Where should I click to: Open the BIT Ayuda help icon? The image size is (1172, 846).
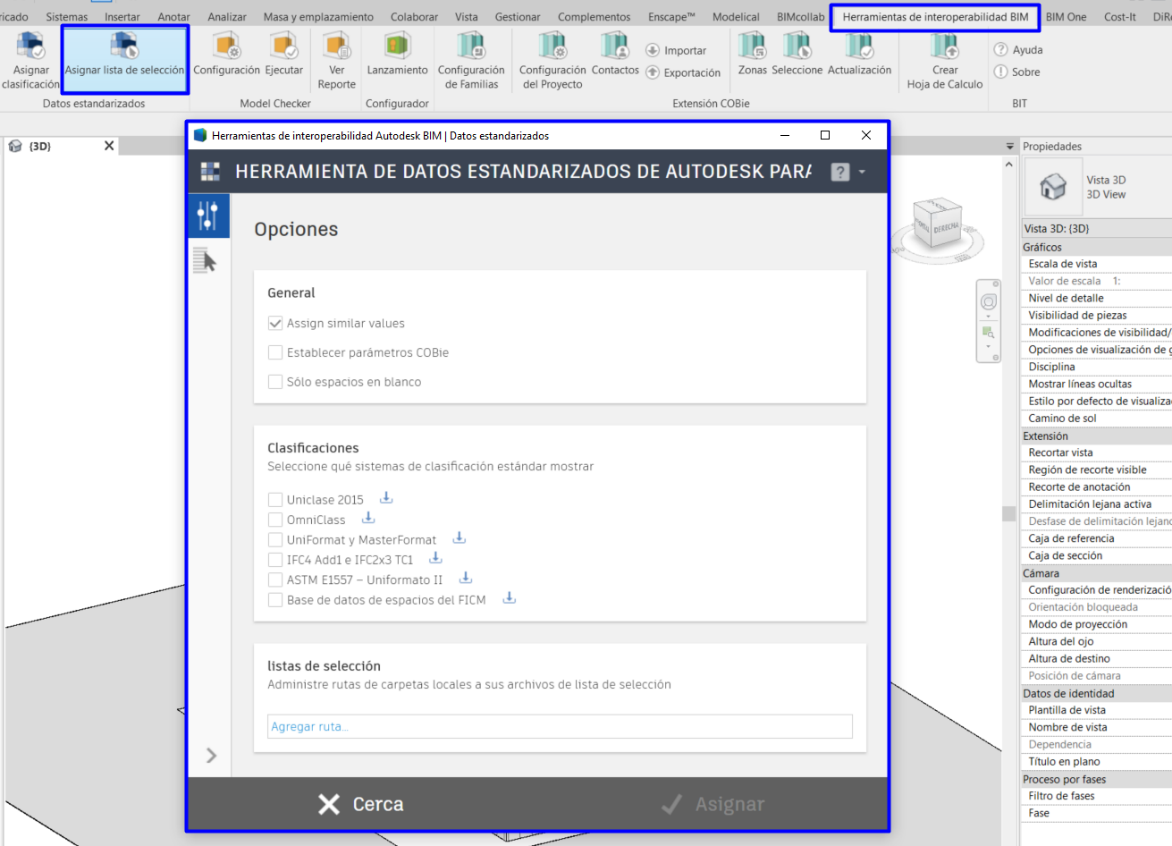[1001, 49]
